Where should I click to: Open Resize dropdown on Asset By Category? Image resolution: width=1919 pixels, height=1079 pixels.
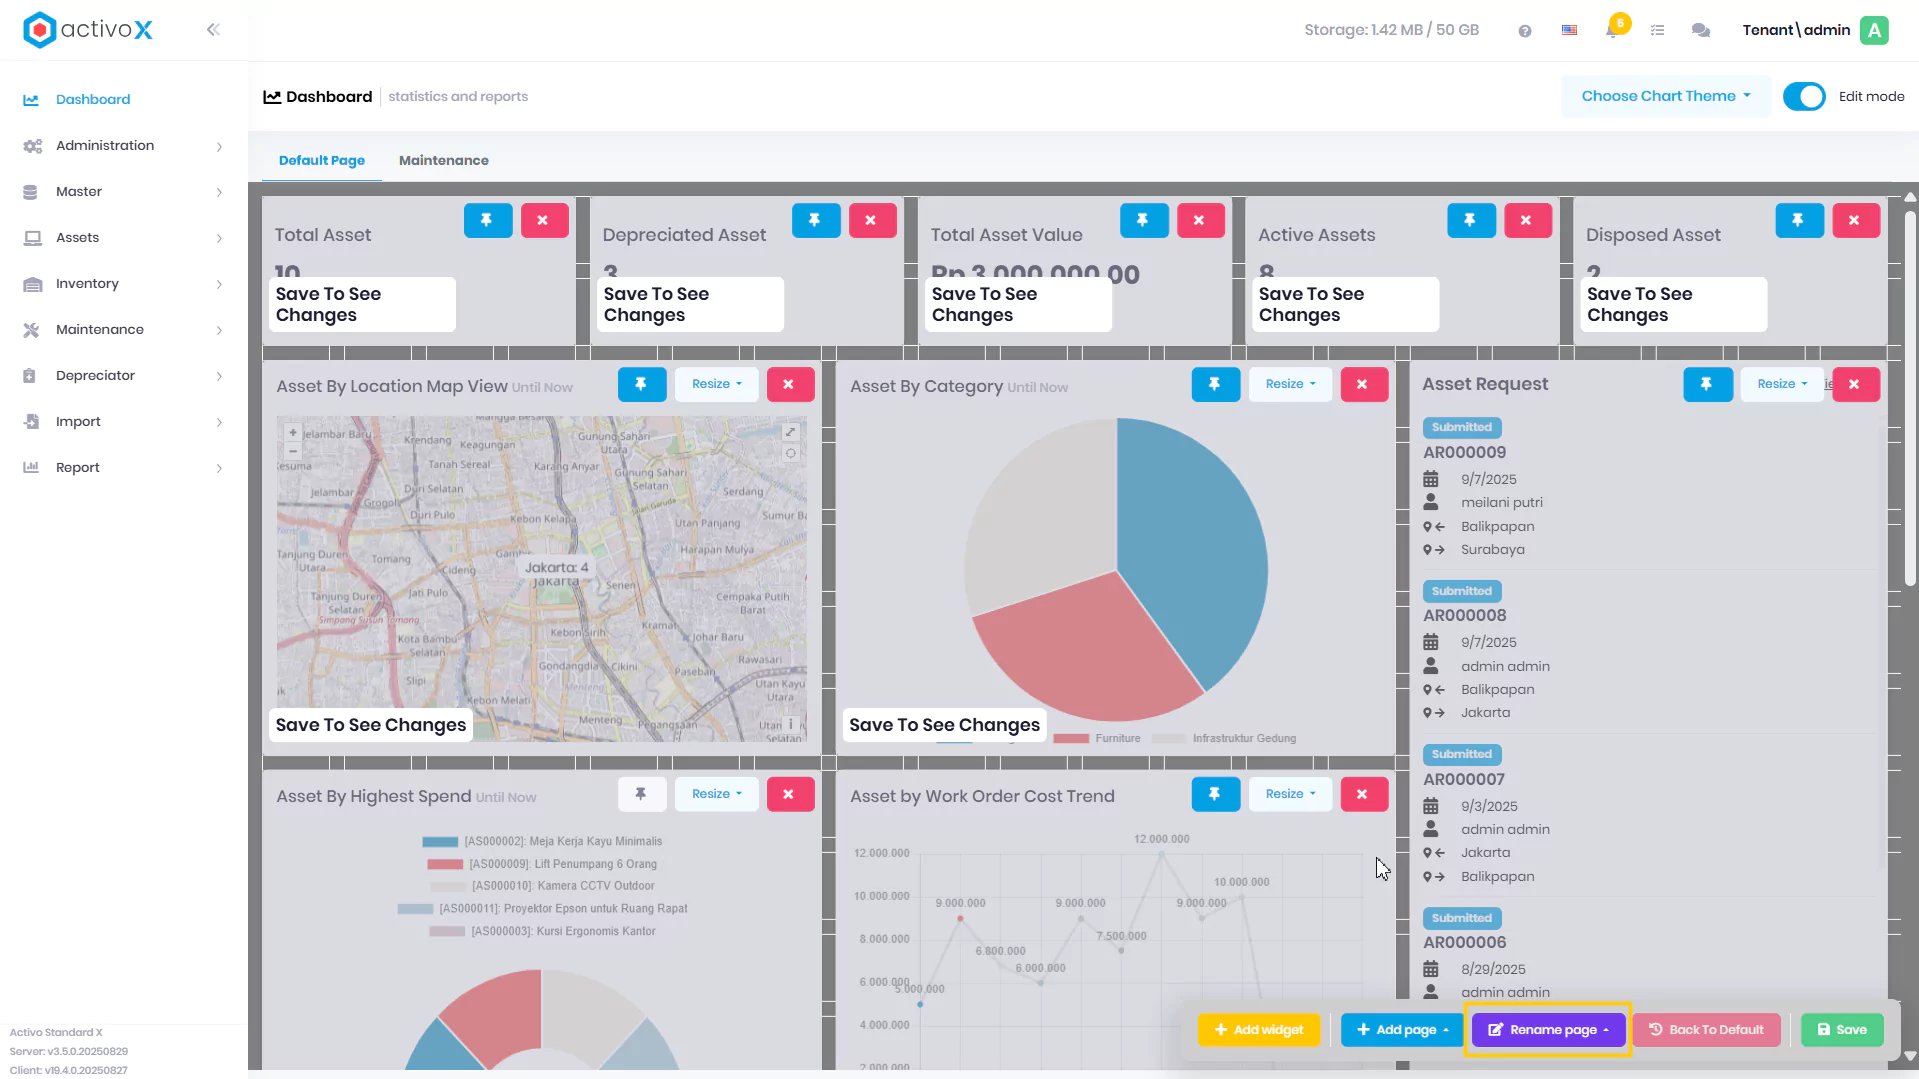click(x=1290, y=384)
